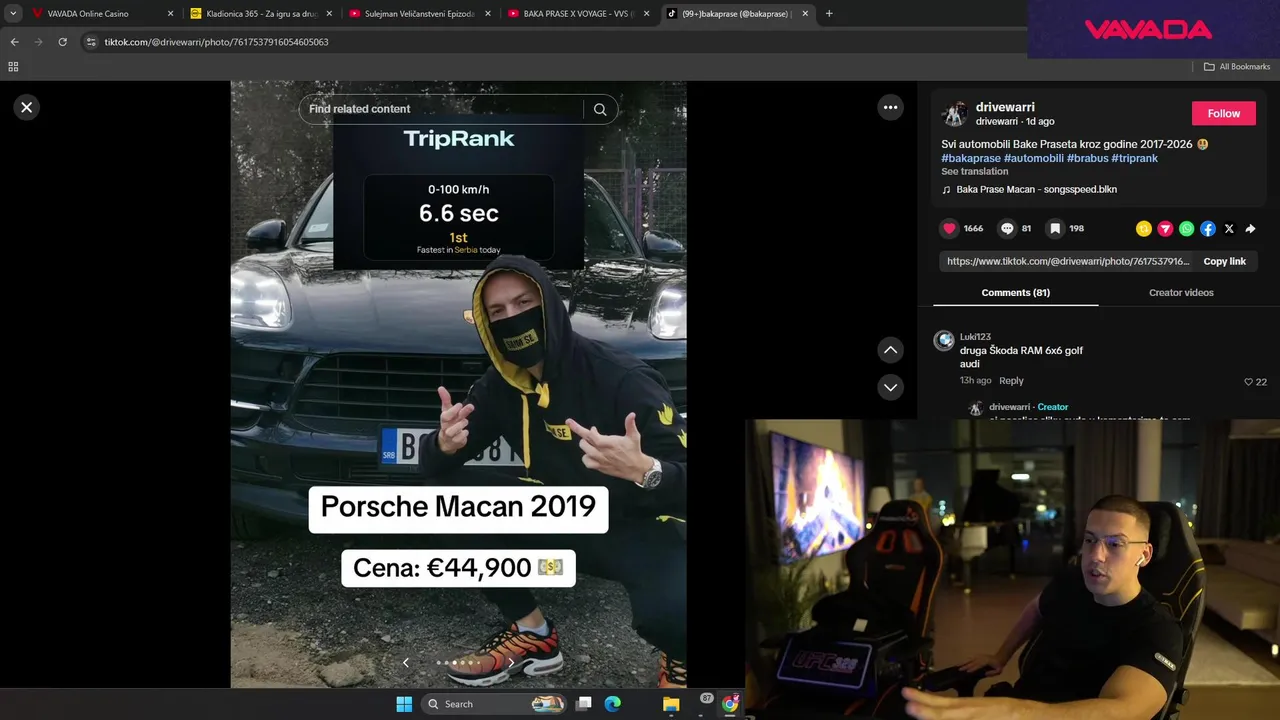Show next photo with right arrow
The image size is (1280, 720).
pyautogui.click(x=511, y=662)
